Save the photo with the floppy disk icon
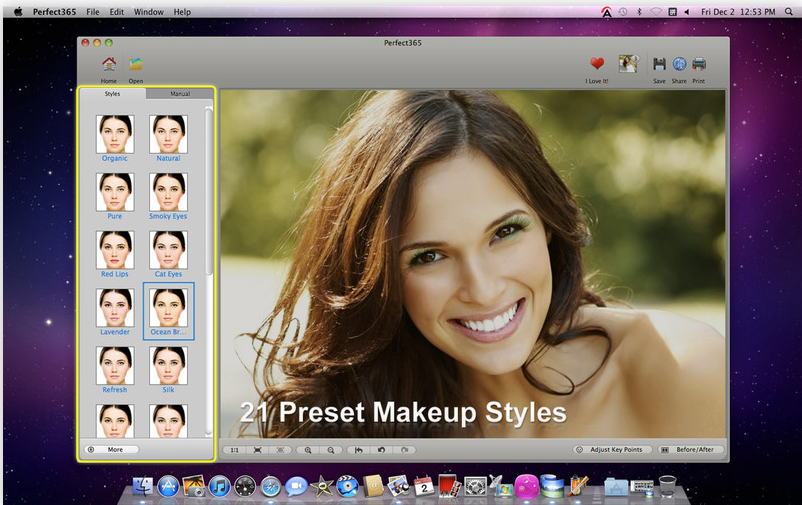 pos(659,64)
